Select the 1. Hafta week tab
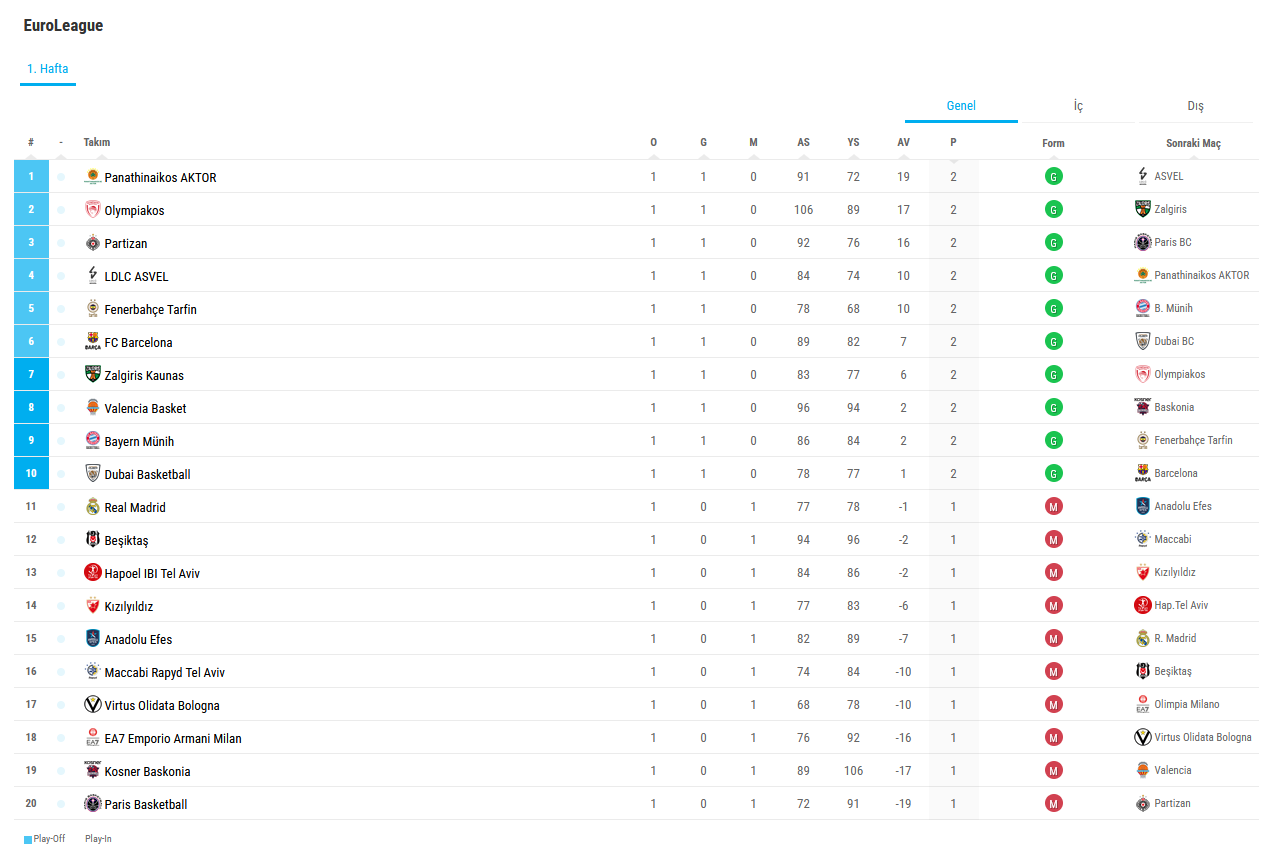The width and height of the screenshot is (1272, 850). tap(48, 69)
